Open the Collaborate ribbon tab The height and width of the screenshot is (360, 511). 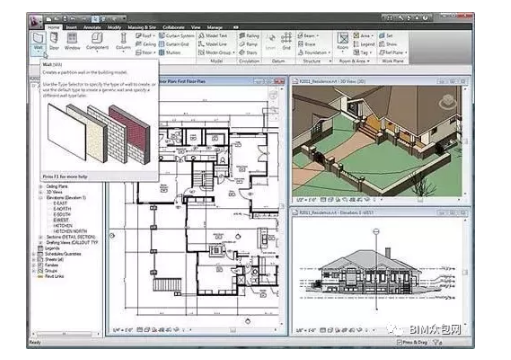(x=173, y=27)
